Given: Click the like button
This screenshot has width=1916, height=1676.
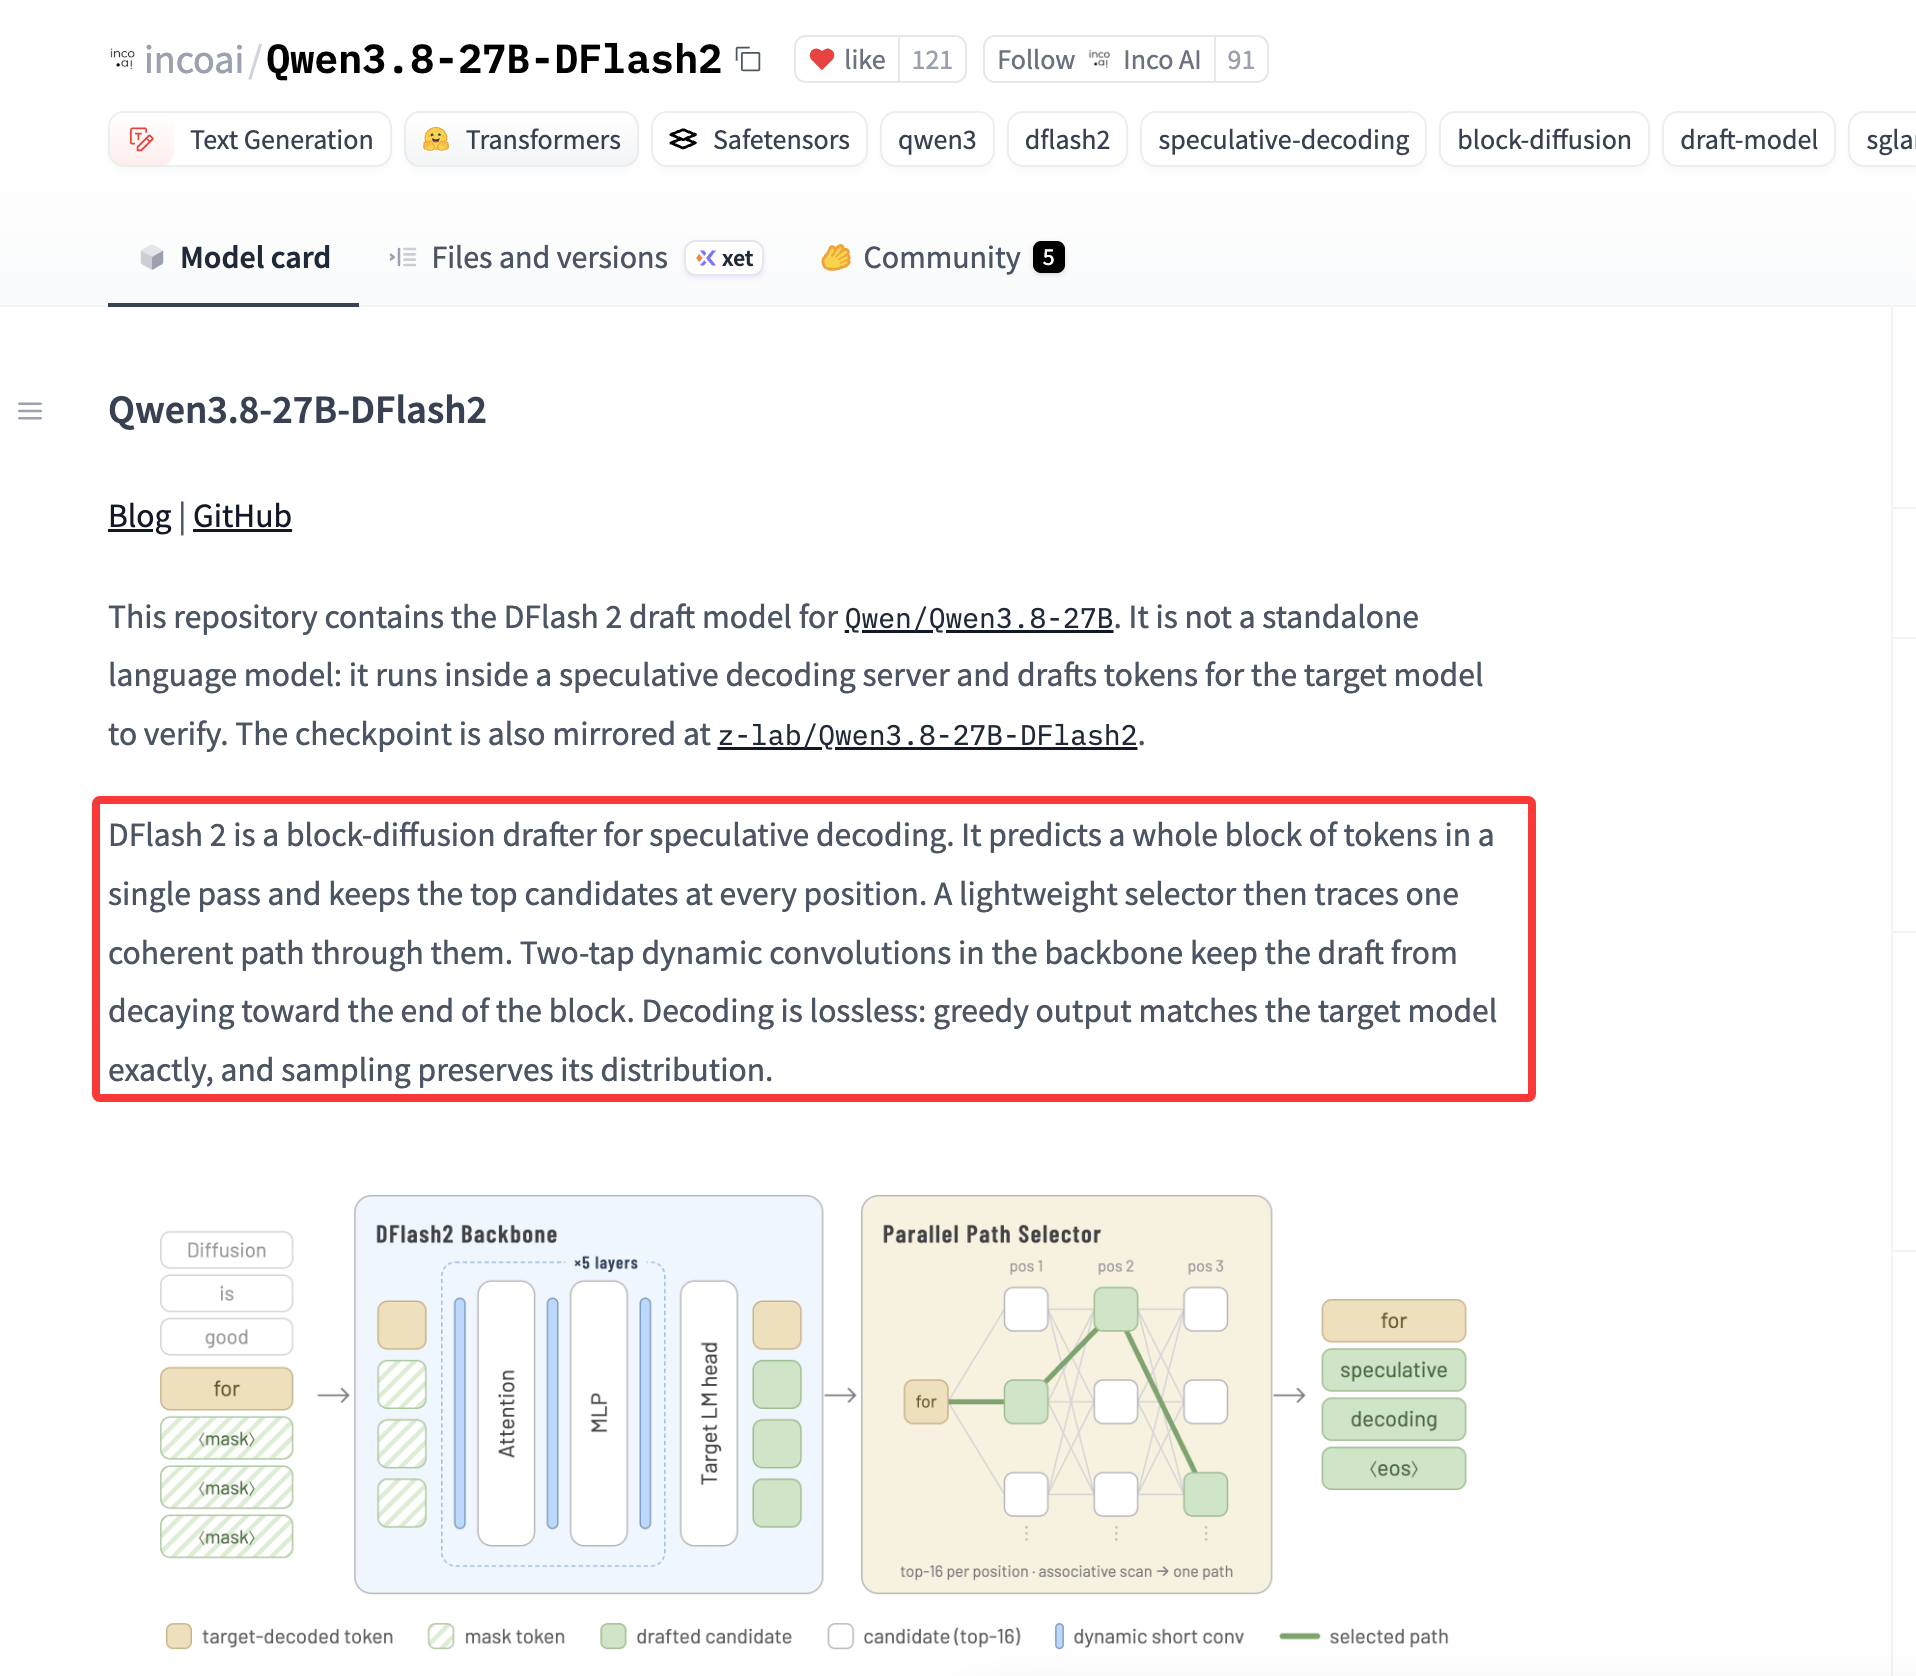Looking at the screenshot, I should pos(847,60).
